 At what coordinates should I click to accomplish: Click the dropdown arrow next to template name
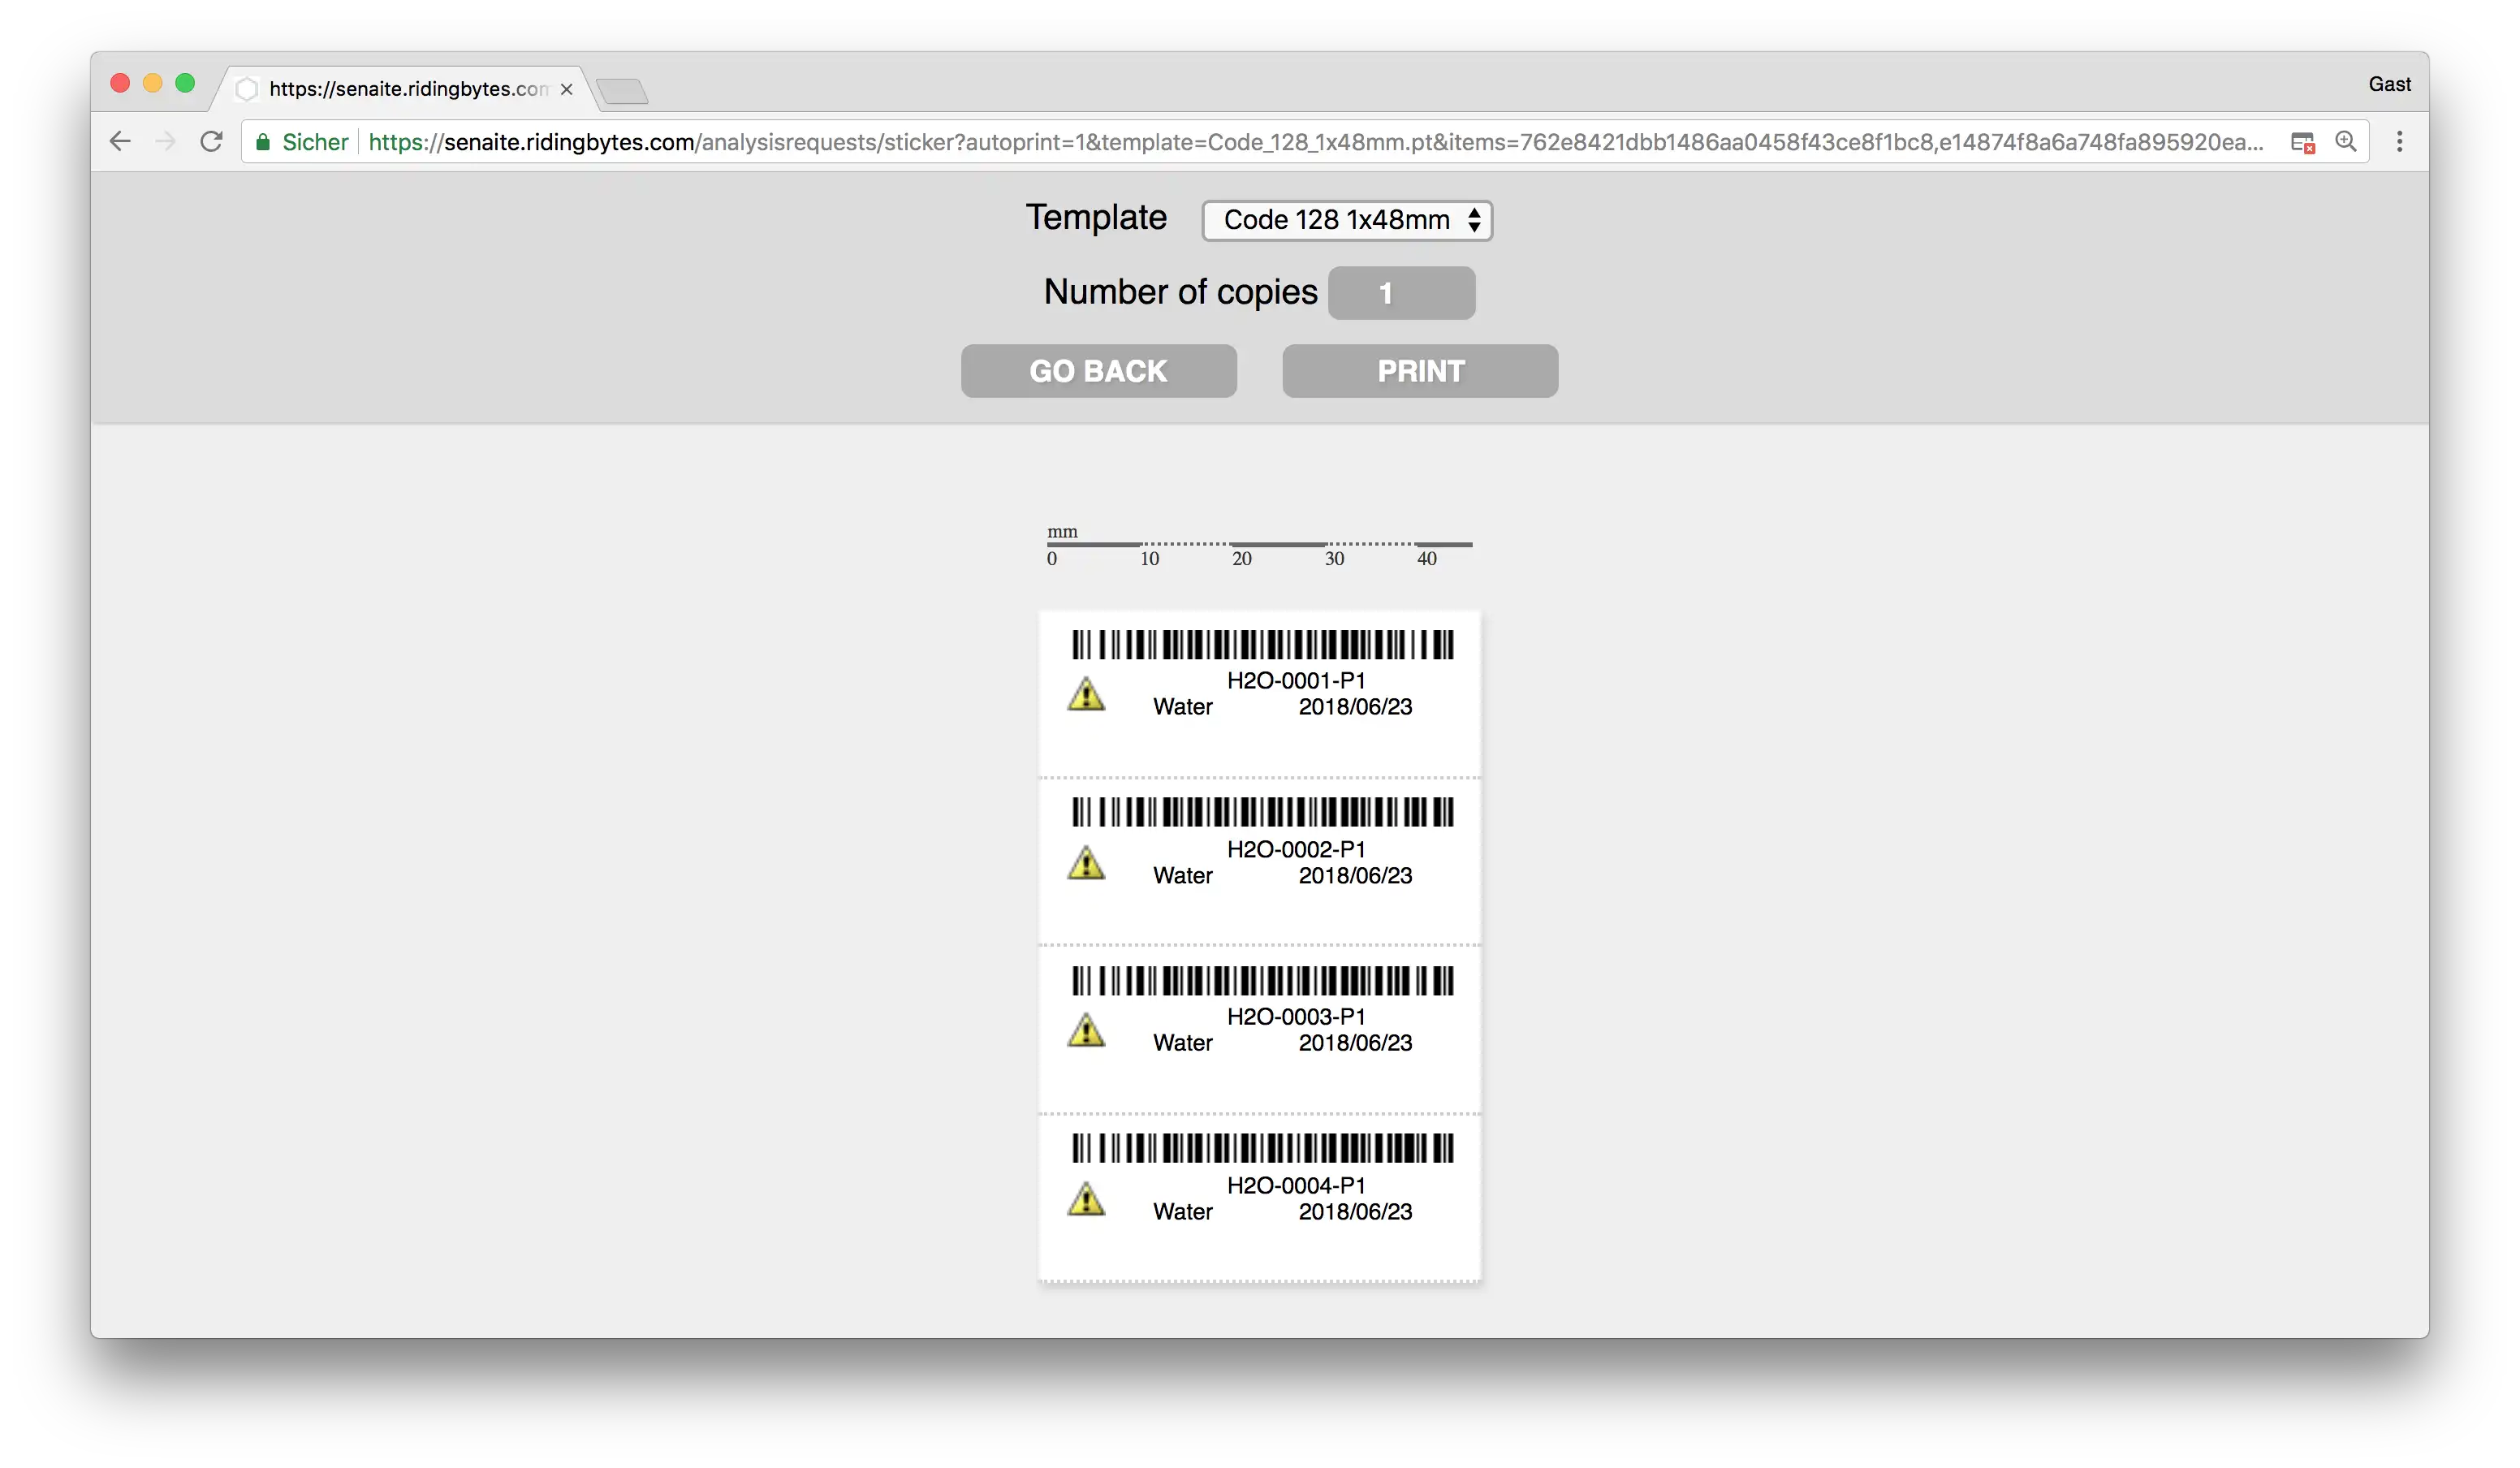click(1474, 220)
